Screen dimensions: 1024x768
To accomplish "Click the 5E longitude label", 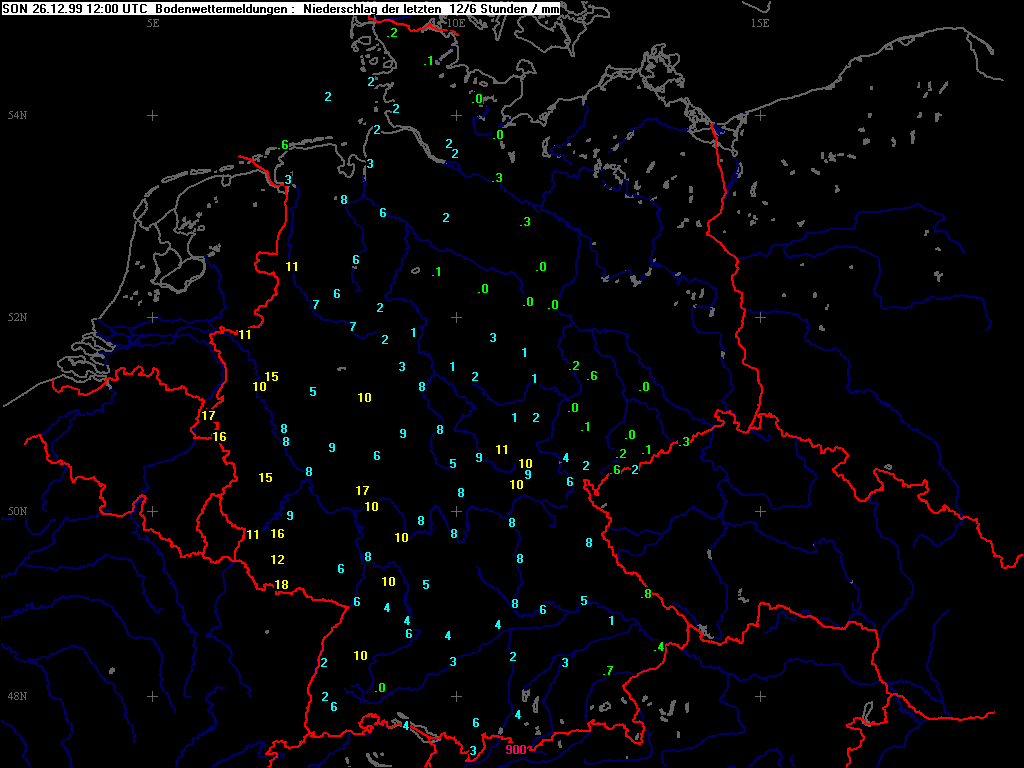I will coord(153,23).
